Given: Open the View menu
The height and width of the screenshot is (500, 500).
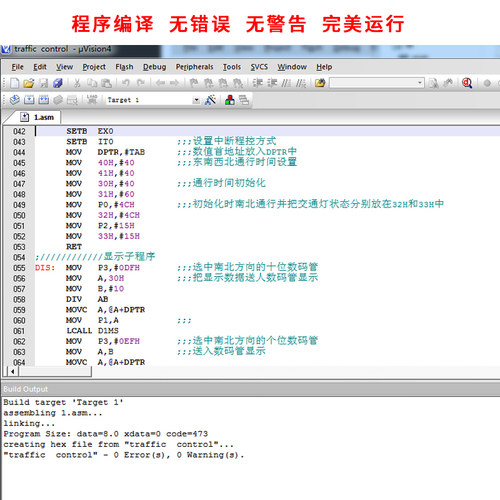Looking at the screenshot, I should [64, 67].
